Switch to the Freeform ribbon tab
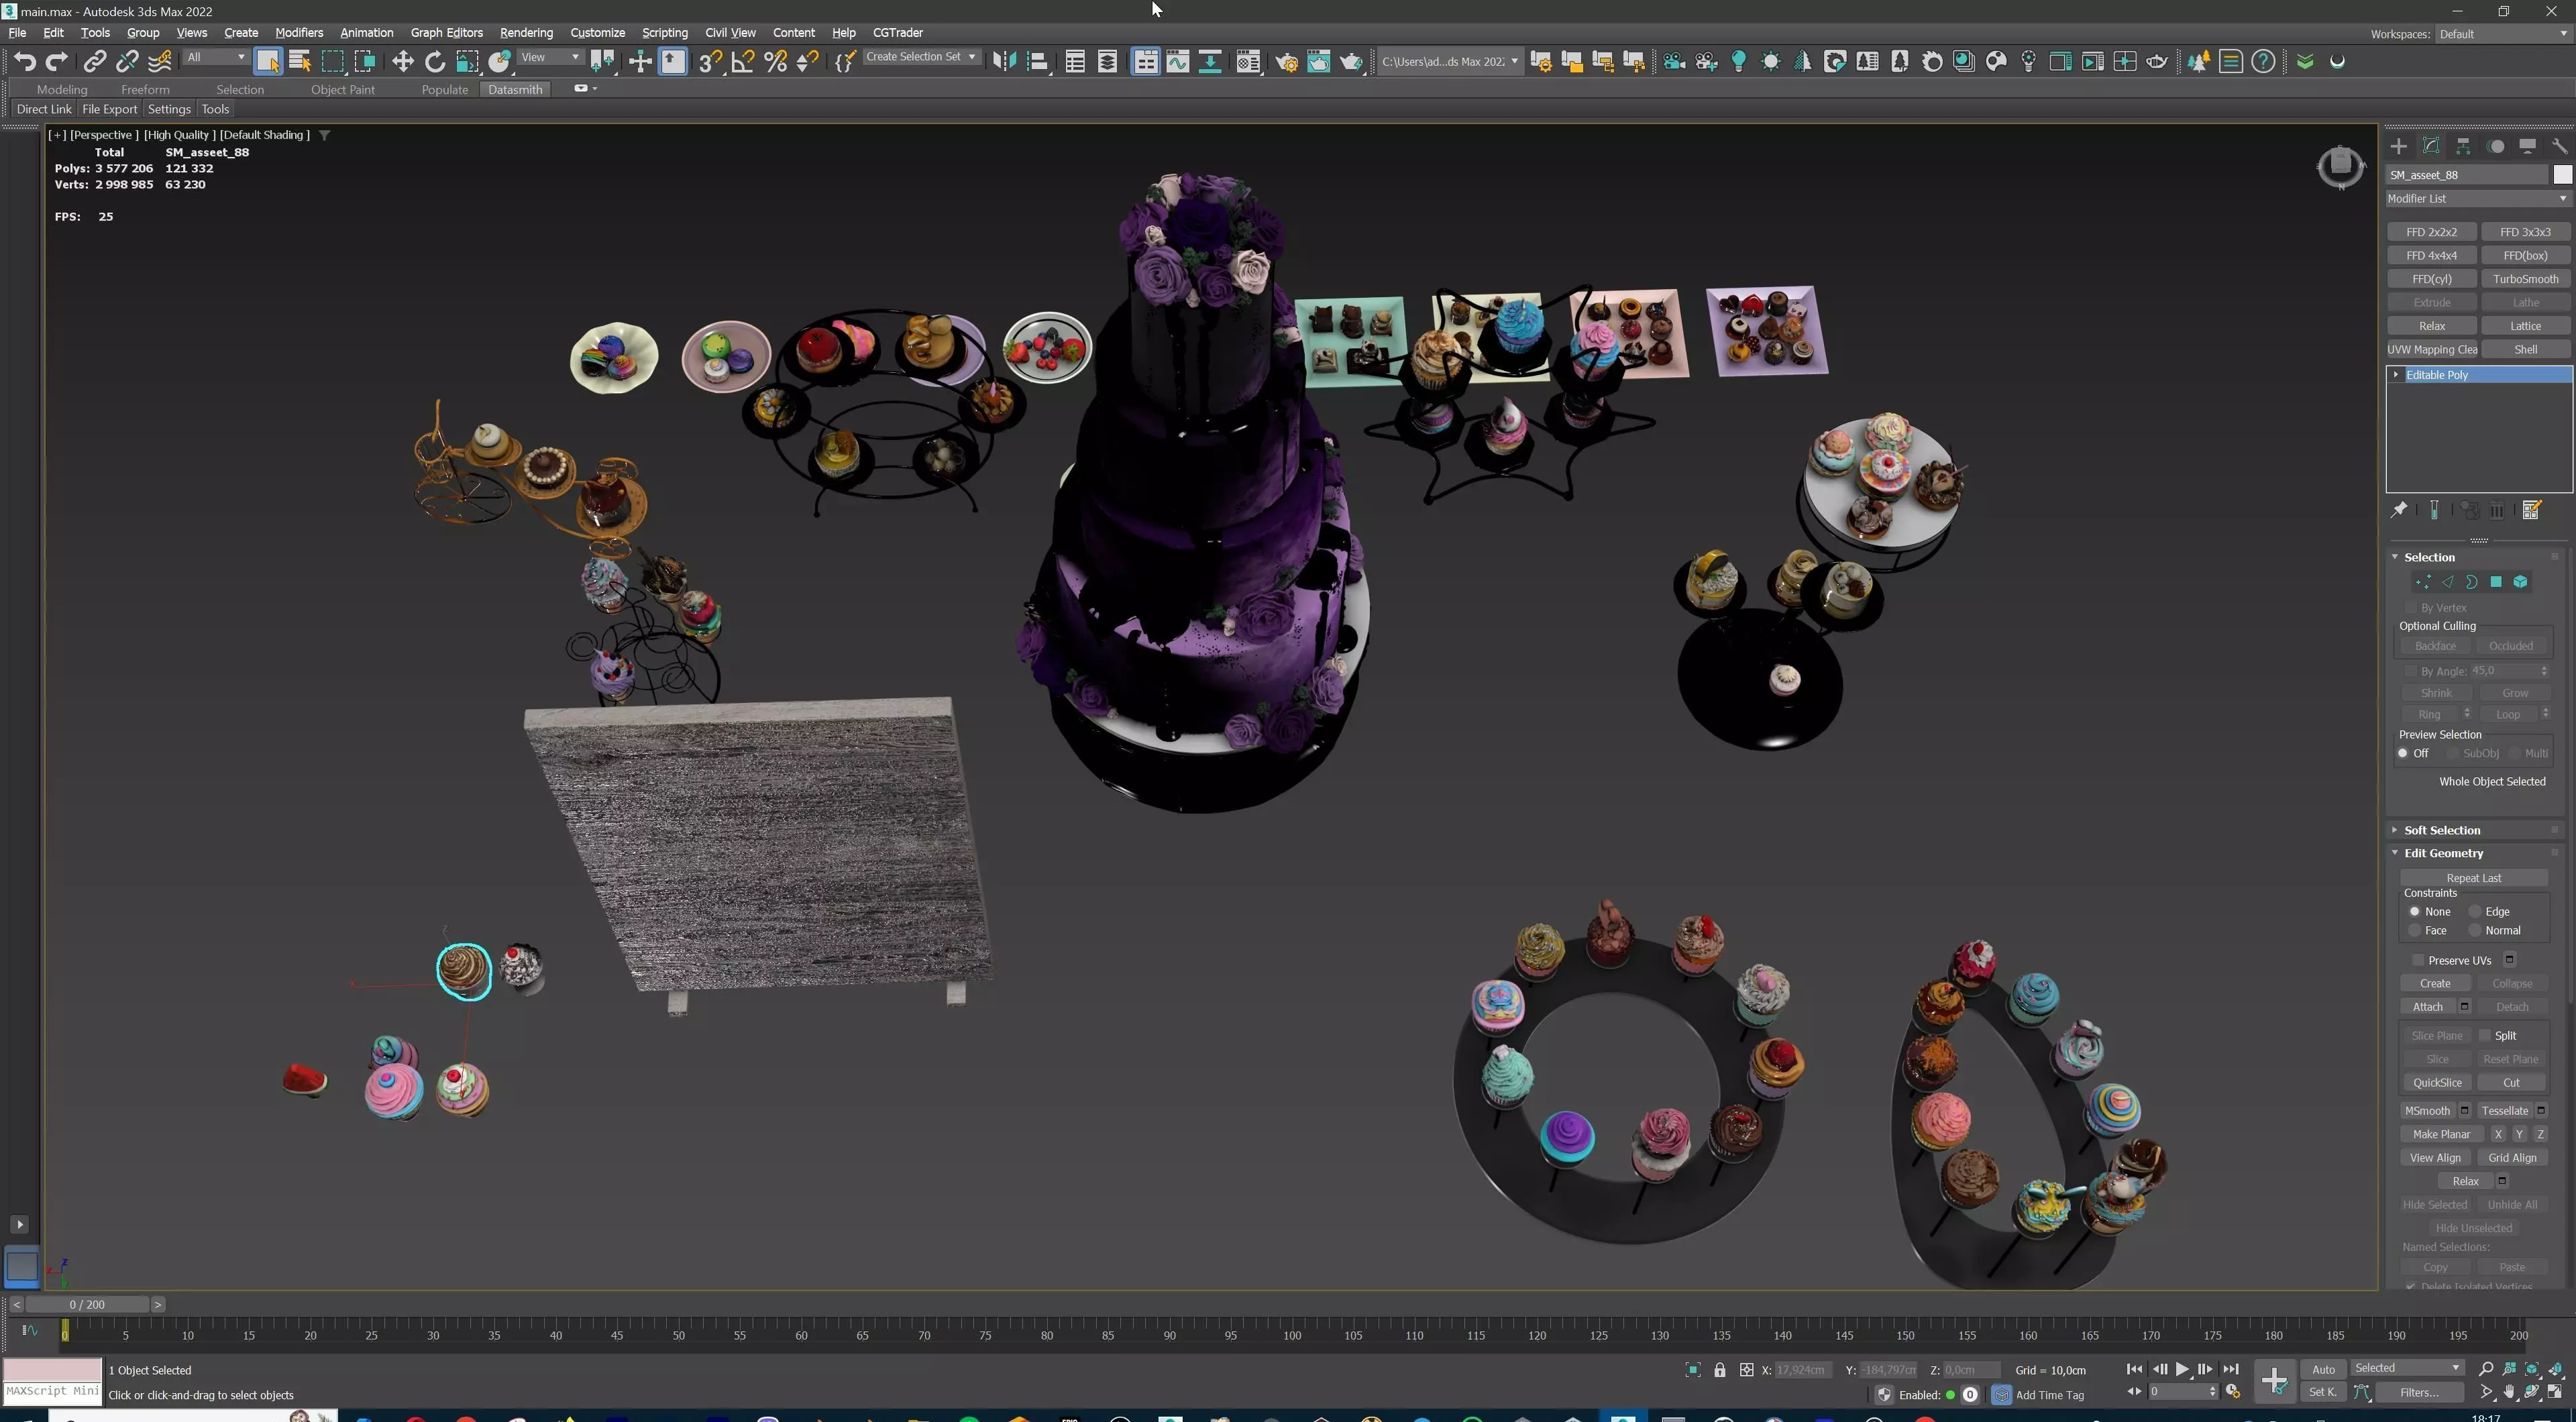2576x1422 pixels. pyautogui.click(x=145, y=89)
